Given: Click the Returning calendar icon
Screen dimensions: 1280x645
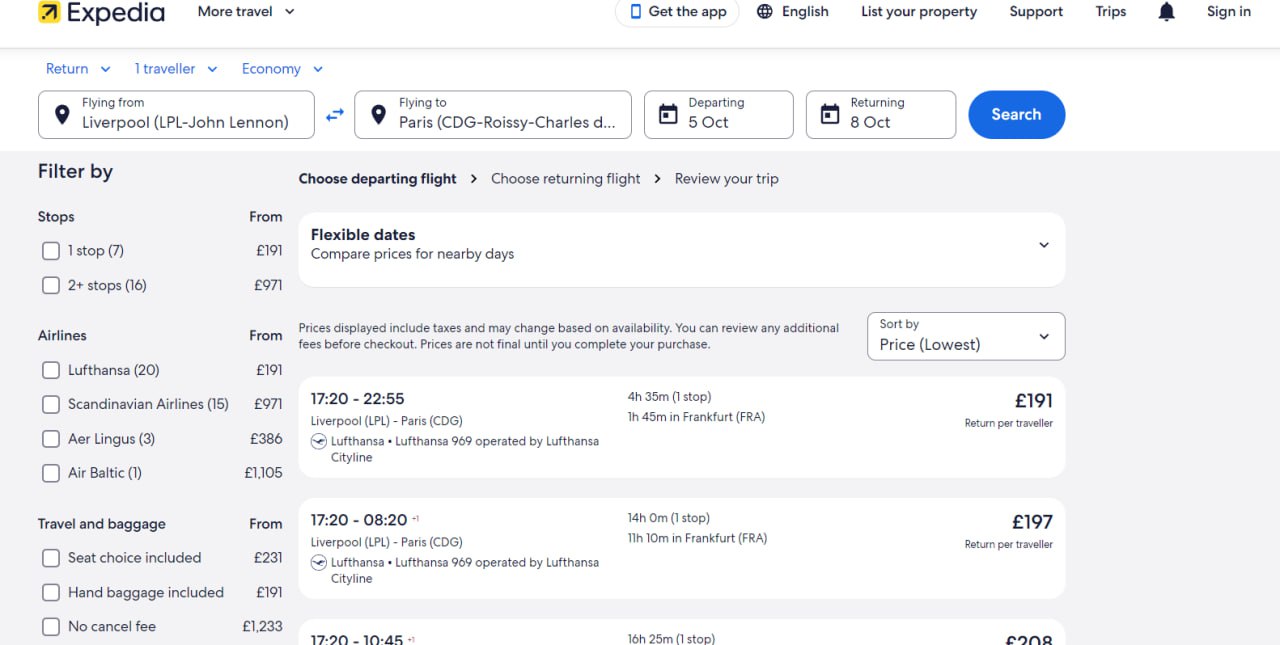Looking at the screenshot, I should coord(830,114).
